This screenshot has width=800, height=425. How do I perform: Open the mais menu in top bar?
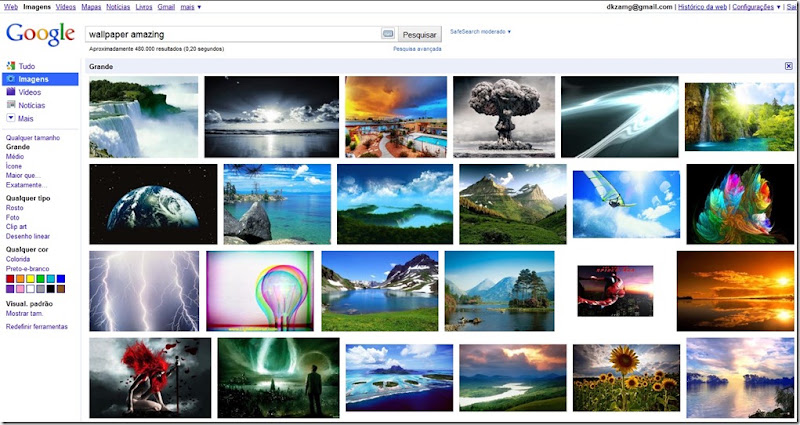coord(190,7)
